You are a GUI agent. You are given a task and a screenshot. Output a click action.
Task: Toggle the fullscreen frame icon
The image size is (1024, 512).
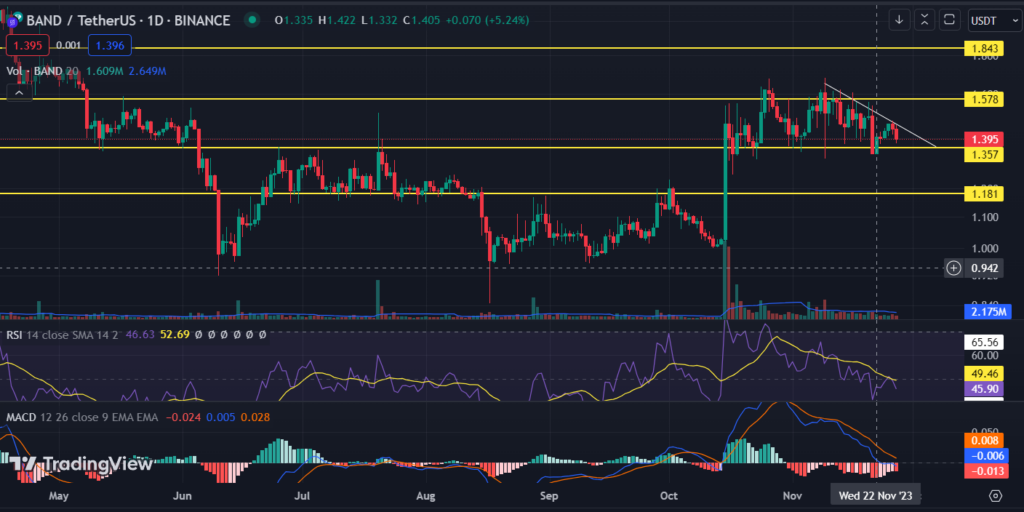950,20
